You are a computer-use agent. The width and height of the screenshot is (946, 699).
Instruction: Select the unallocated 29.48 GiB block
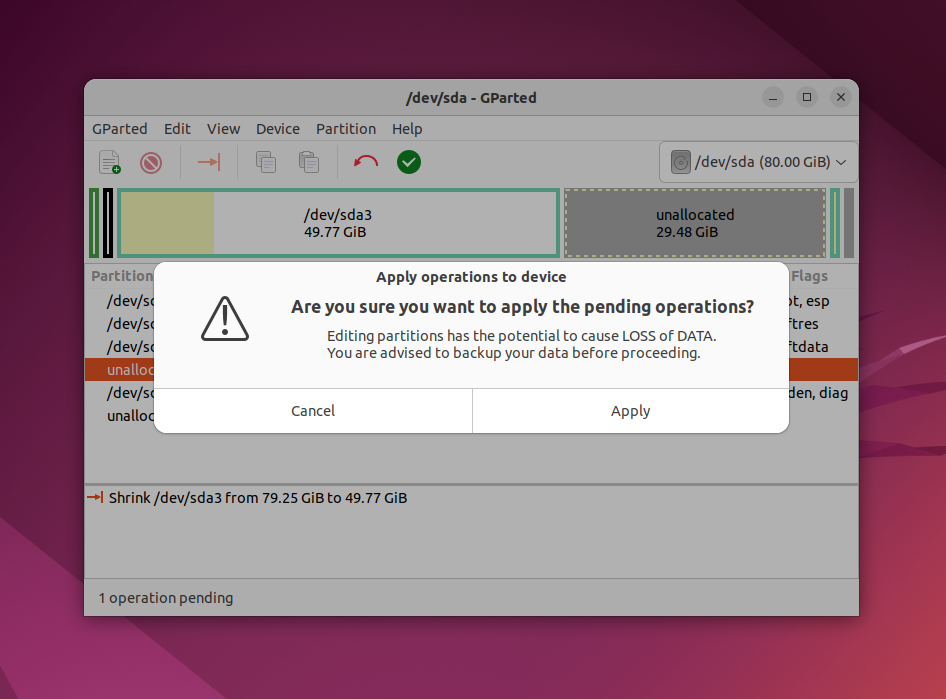pyautogui.click(x=695, y=223)
